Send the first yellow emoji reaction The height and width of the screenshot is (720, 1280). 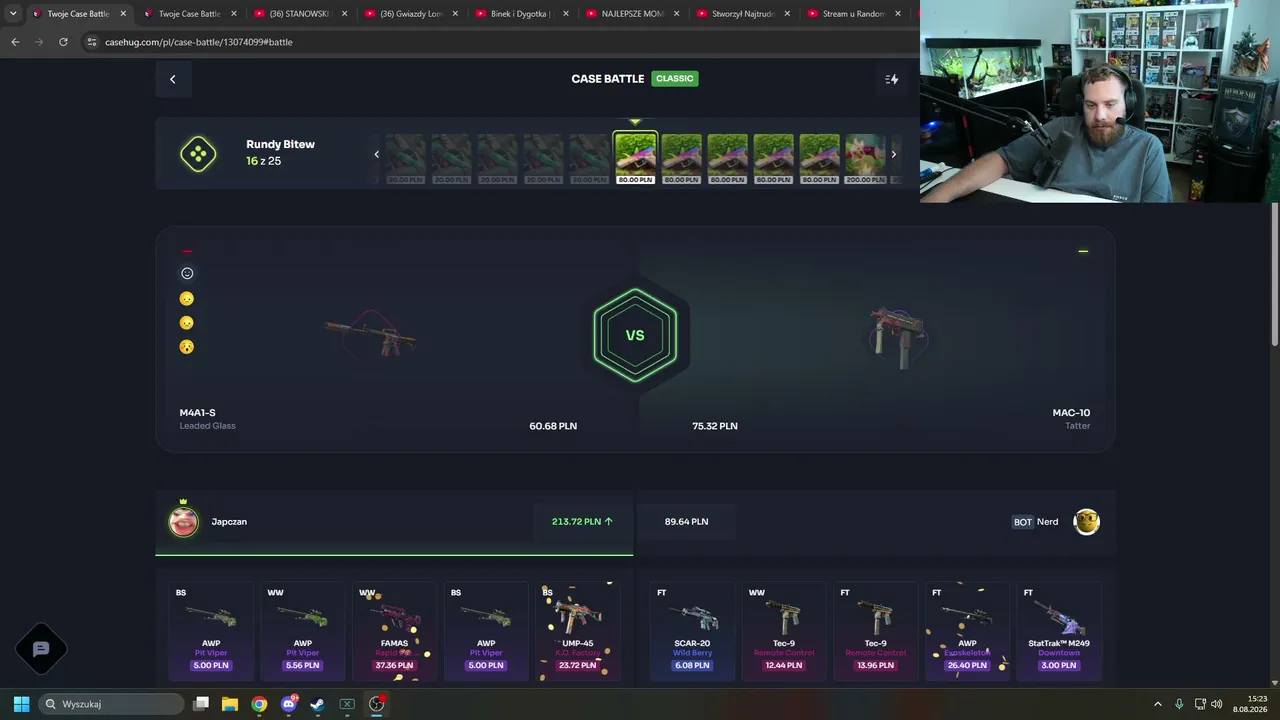(187, 298)
